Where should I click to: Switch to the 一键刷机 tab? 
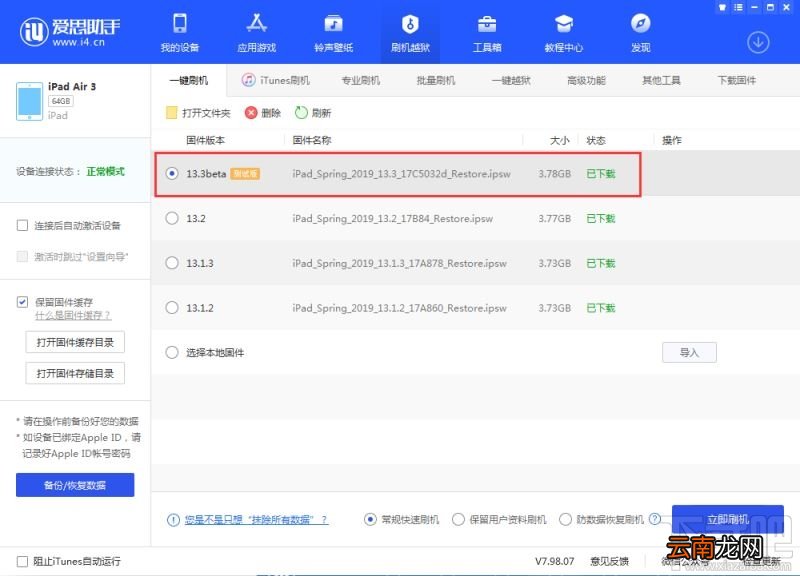189,80
